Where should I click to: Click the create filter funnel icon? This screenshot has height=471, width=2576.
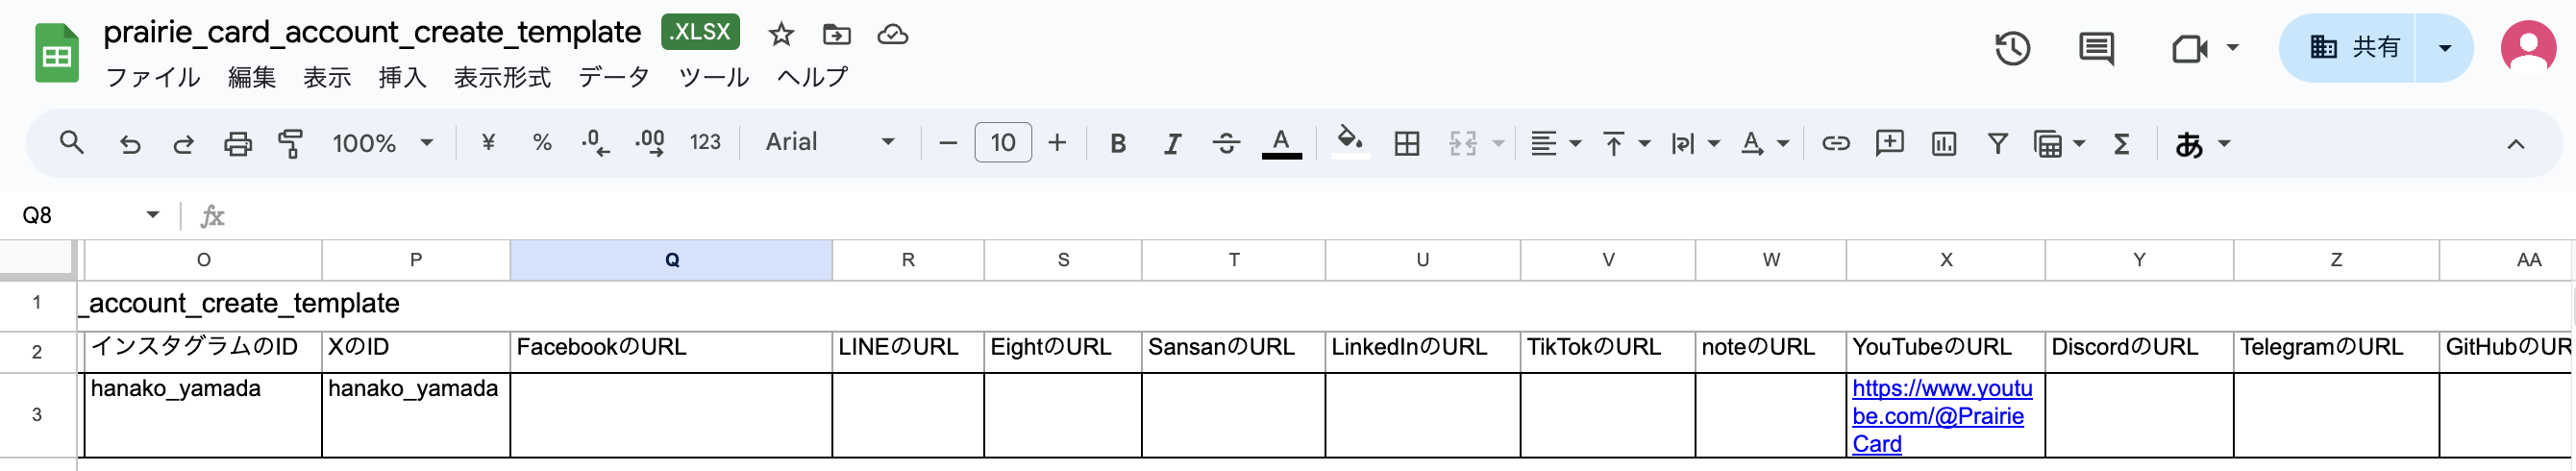pyautogui.click(x=1997, y=144)
